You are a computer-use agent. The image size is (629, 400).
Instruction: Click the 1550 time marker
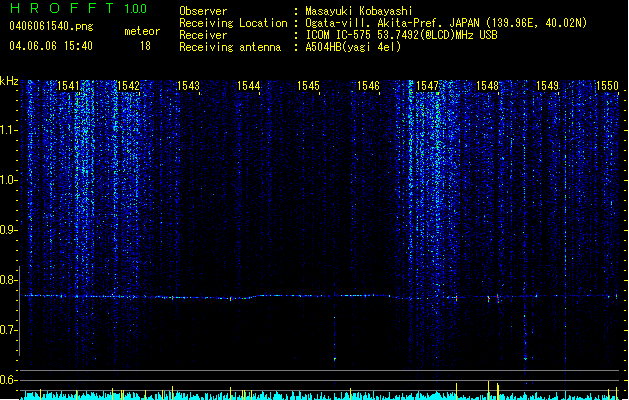(x=607, y=86)
